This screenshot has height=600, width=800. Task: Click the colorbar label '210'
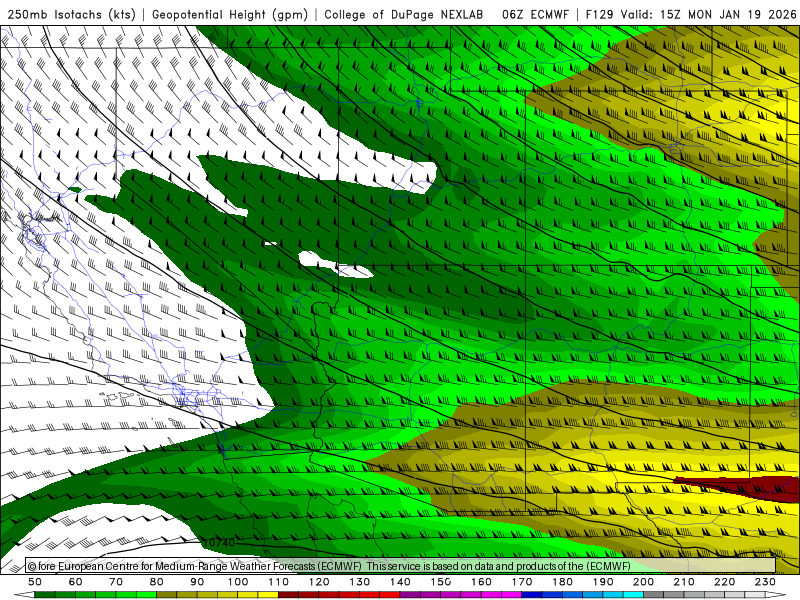685,582
